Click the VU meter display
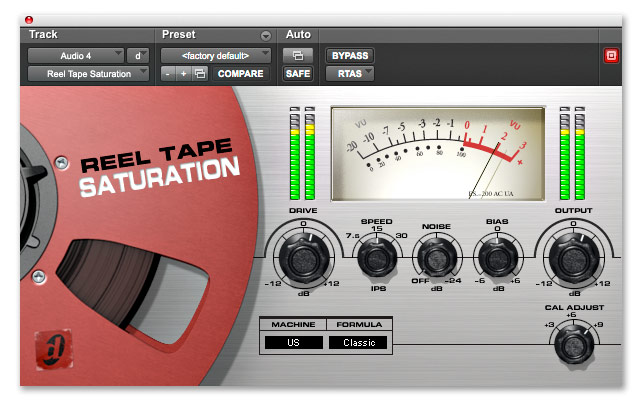Viewport: 642px width, 401px height. [x=438, y=154]
